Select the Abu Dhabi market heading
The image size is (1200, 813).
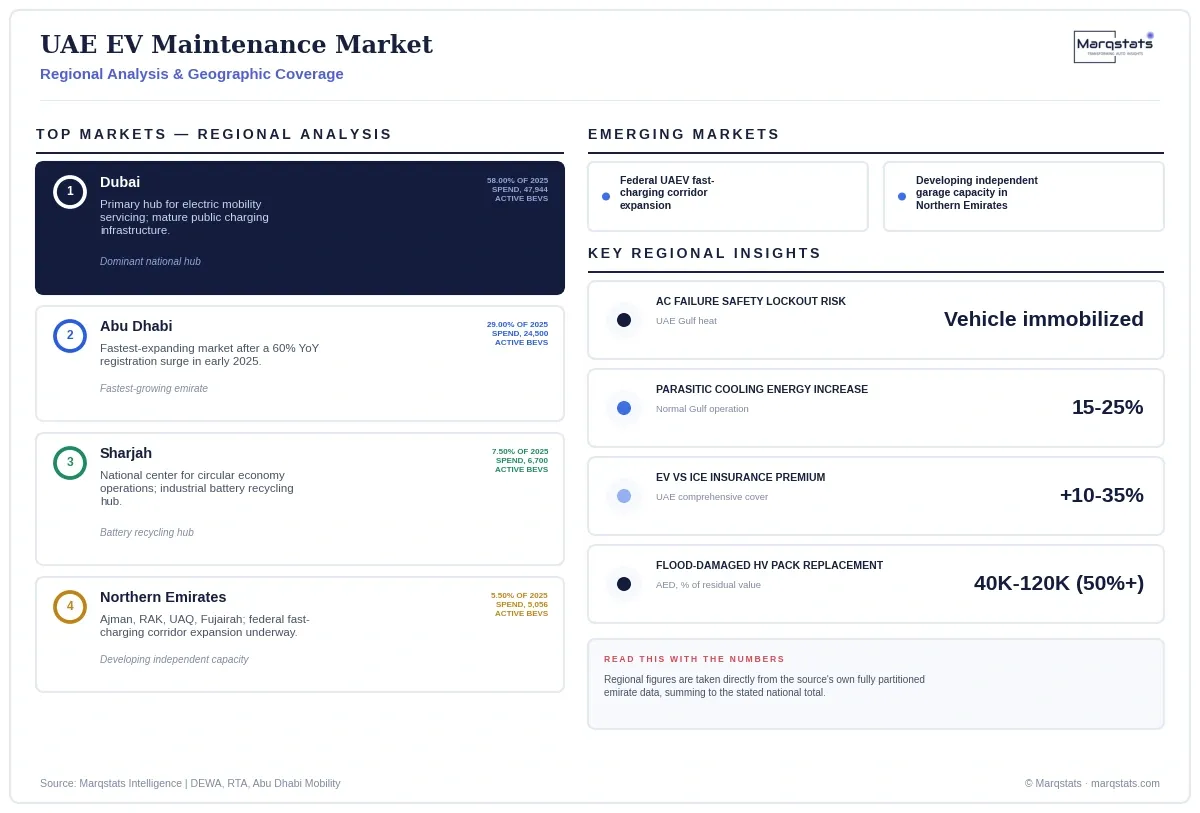136,326
